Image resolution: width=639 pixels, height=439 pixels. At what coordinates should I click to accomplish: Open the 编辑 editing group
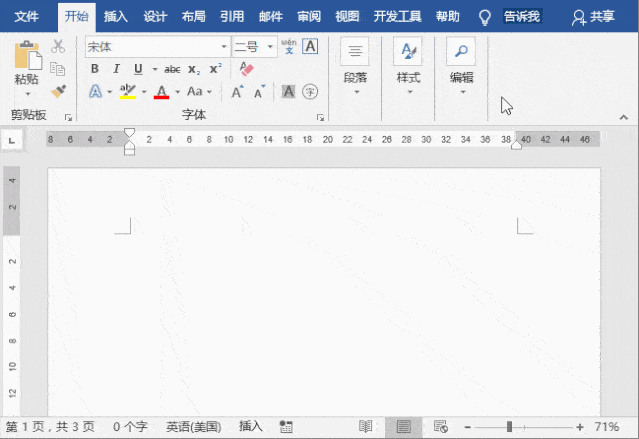461,67
